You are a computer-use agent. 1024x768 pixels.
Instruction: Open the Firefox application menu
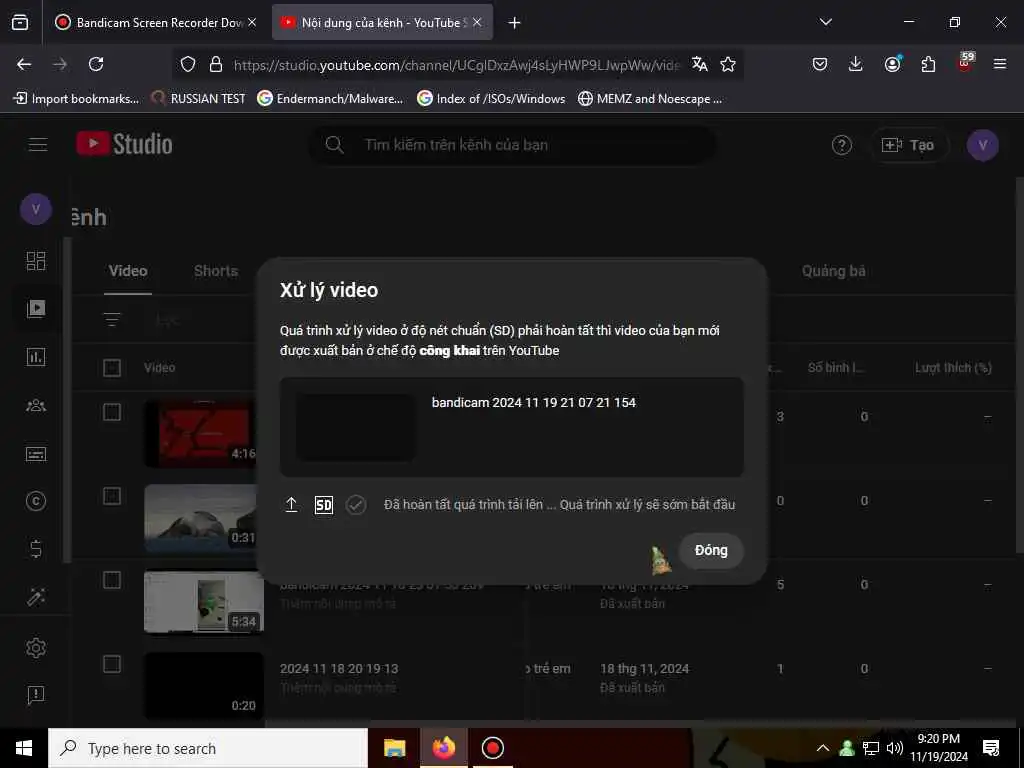[x=999, y=64]
